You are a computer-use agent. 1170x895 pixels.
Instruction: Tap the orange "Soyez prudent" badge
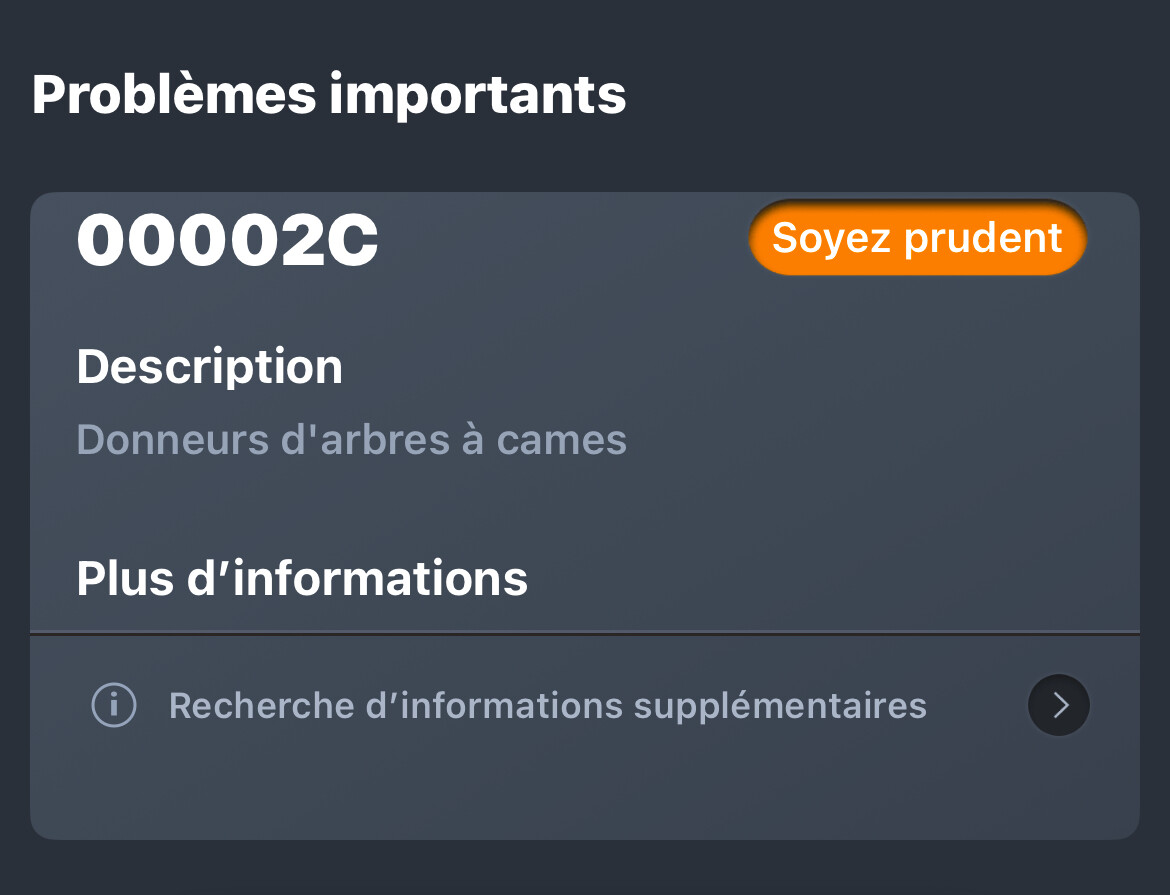(917, 237)
